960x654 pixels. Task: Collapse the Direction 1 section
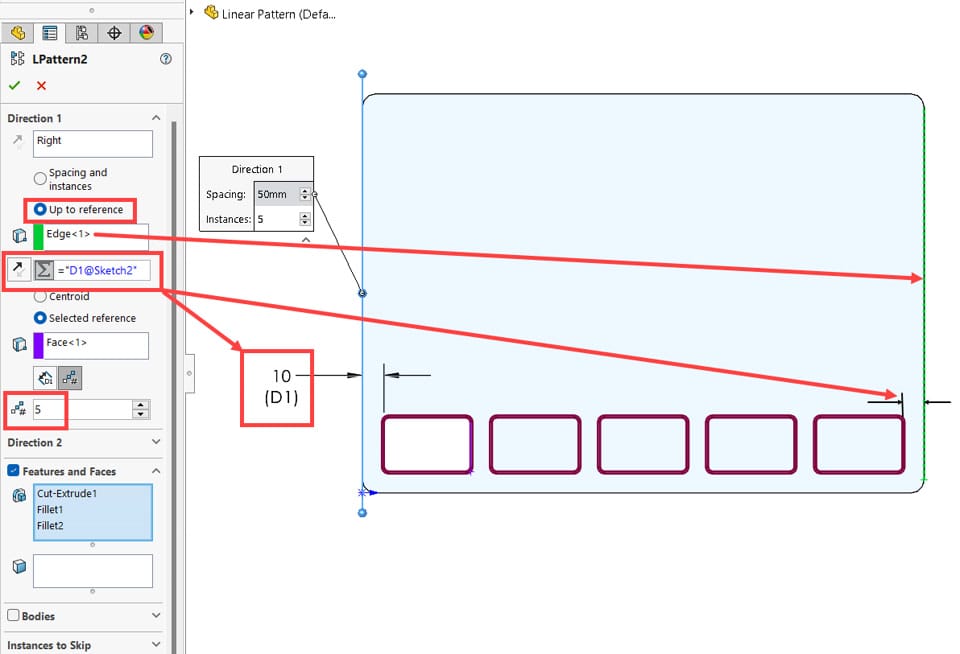pos(156,118)
